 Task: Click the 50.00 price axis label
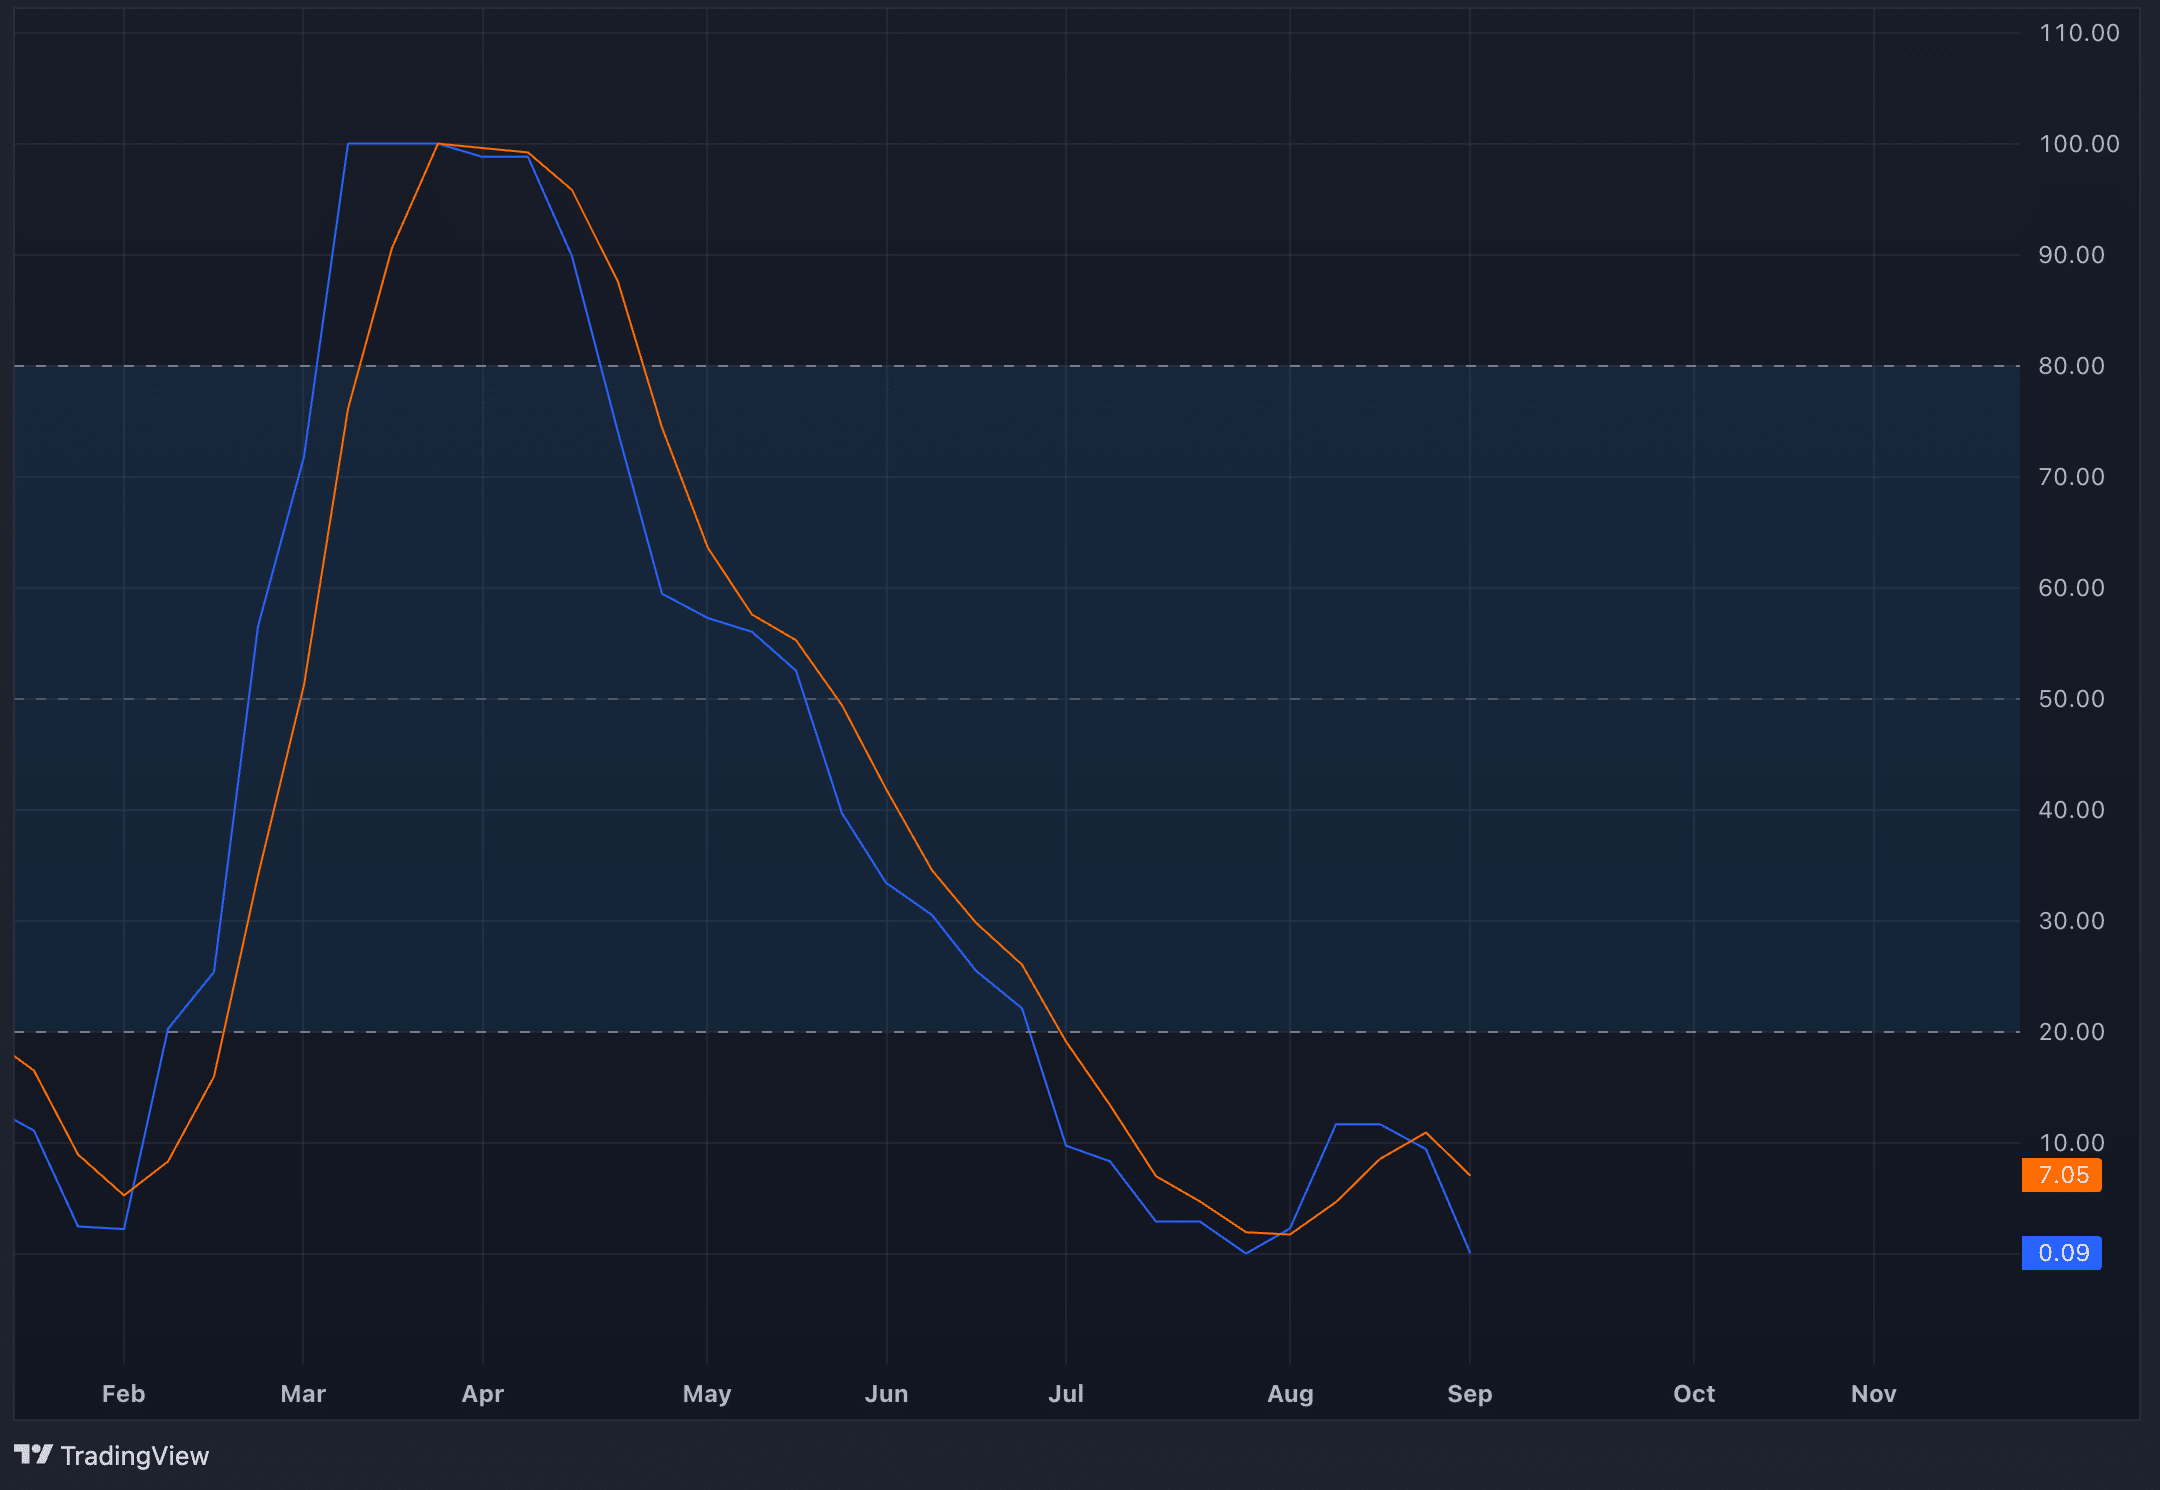[x=2072, y=699]
